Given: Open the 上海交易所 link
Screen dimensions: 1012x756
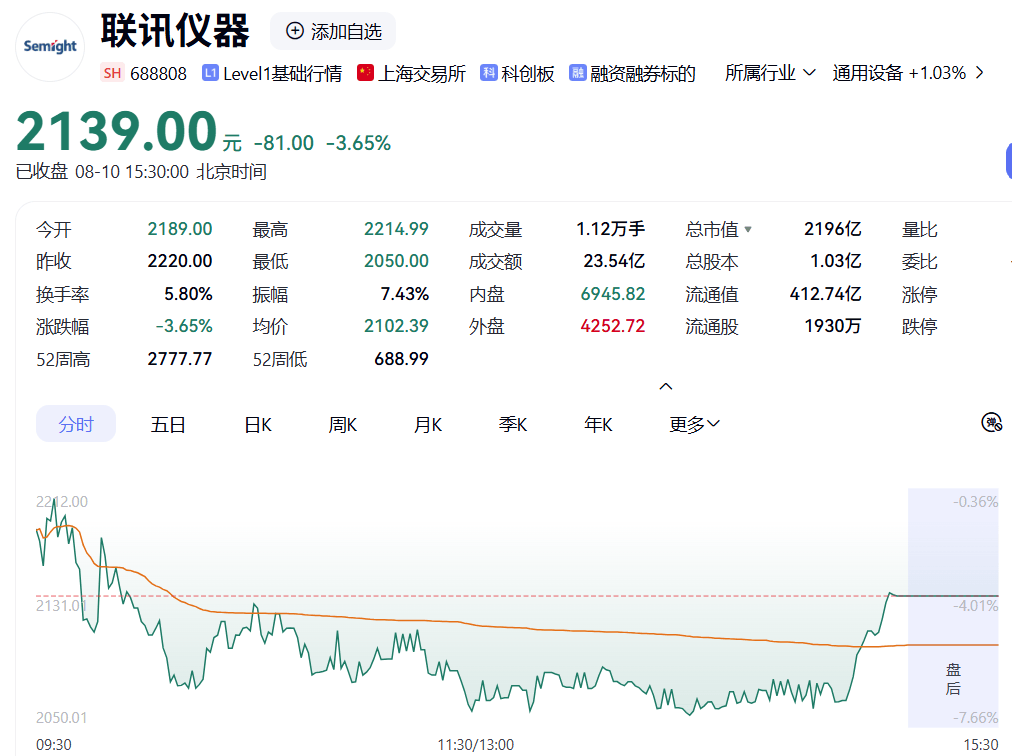Looking at the screenshot, I should [421, 74].
